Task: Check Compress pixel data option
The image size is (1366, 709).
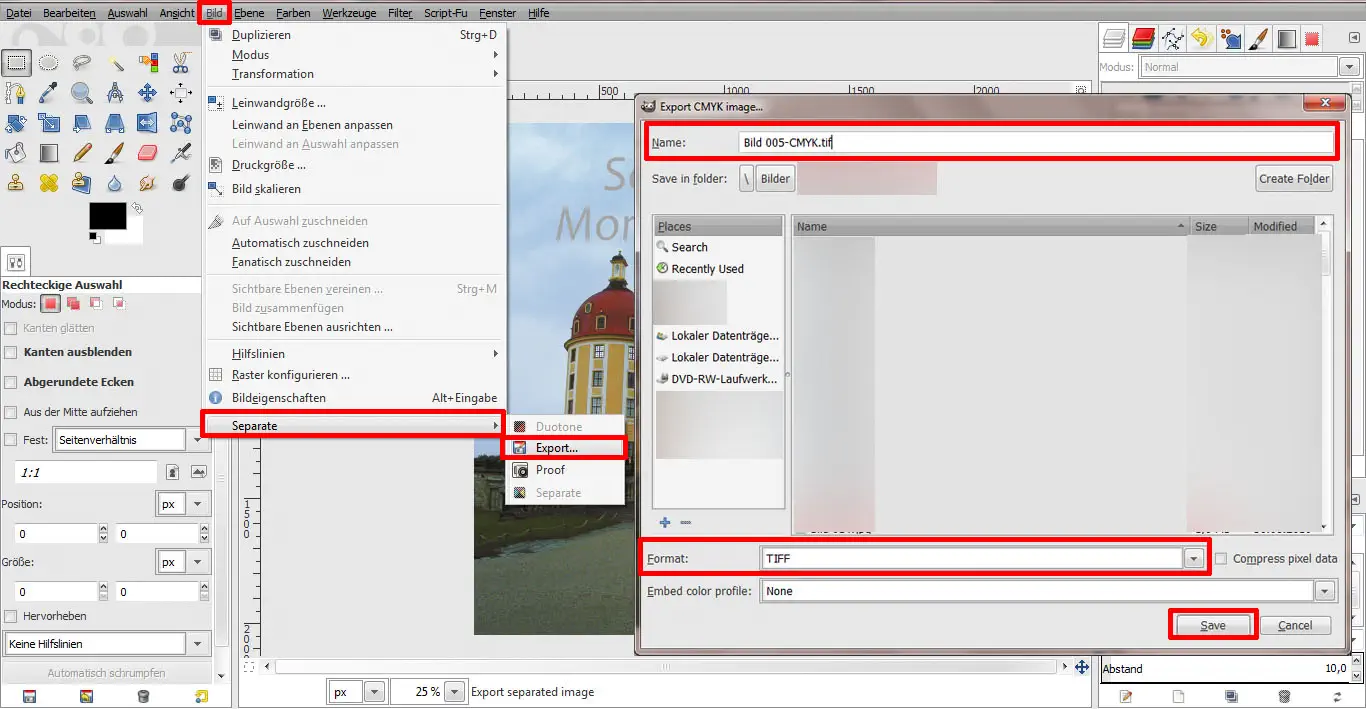Action: pyautogui.click(x=1221, y=559)
